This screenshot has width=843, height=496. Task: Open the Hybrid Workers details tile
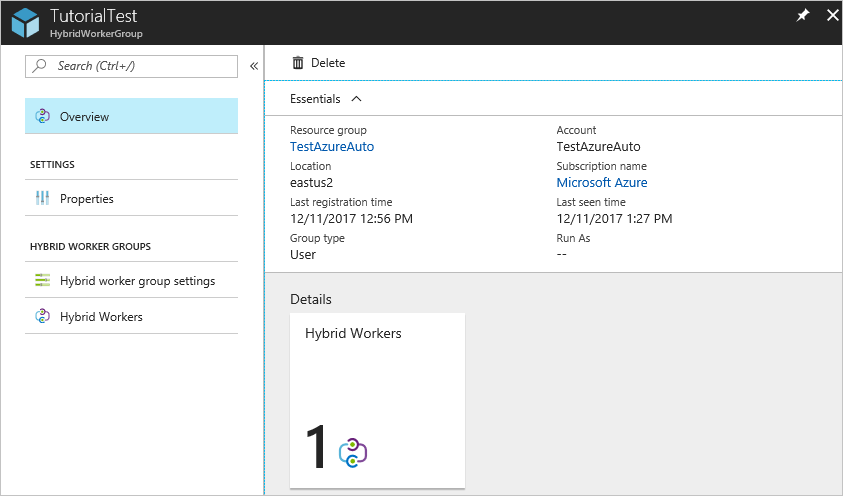tap(377, 400)
